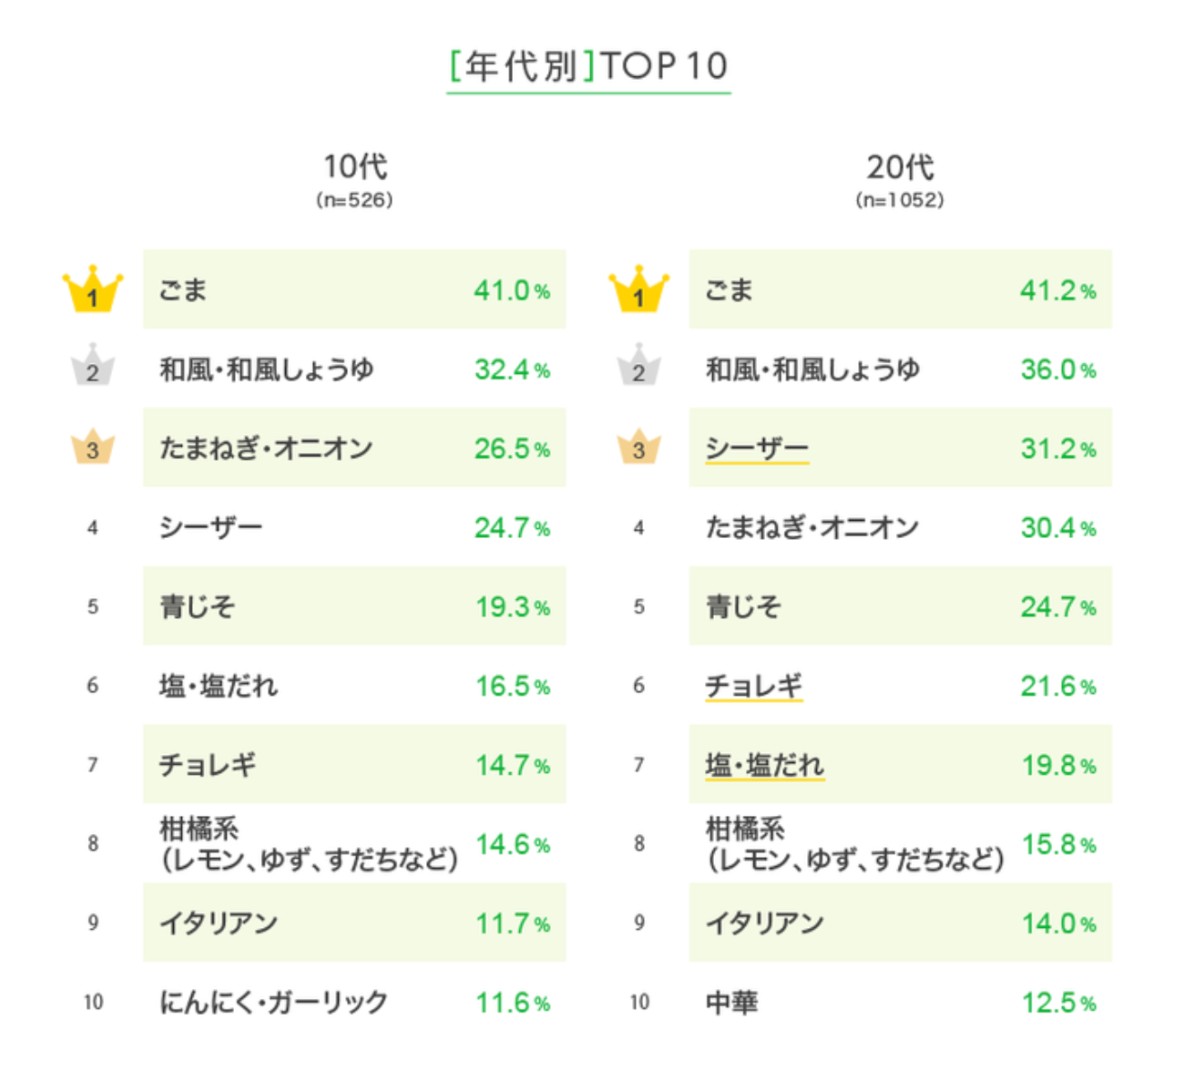1200x1076 pixels.
Task: Click the 20代 column header
Action: coord(900,166)
